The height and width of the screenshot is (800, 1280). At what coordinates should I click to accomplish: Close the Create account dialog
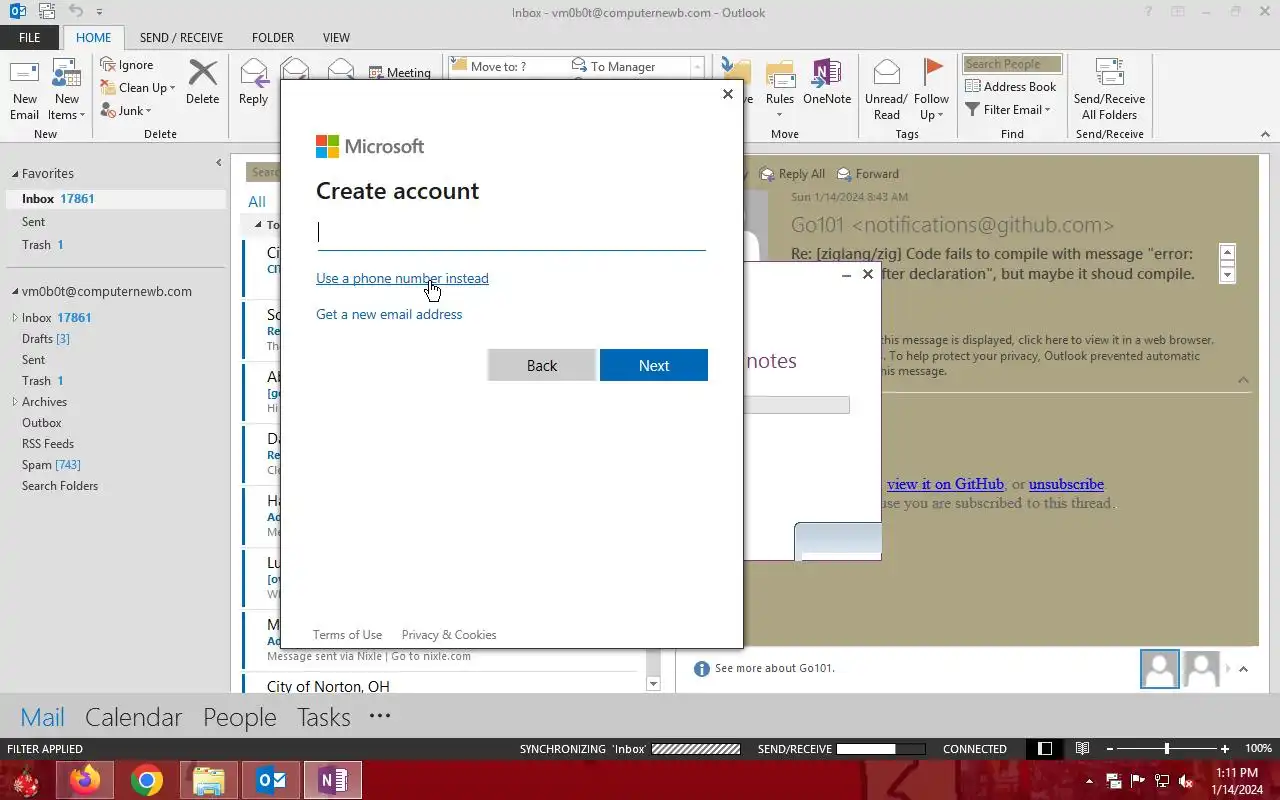pyautogui.click(x=728, y=94)
